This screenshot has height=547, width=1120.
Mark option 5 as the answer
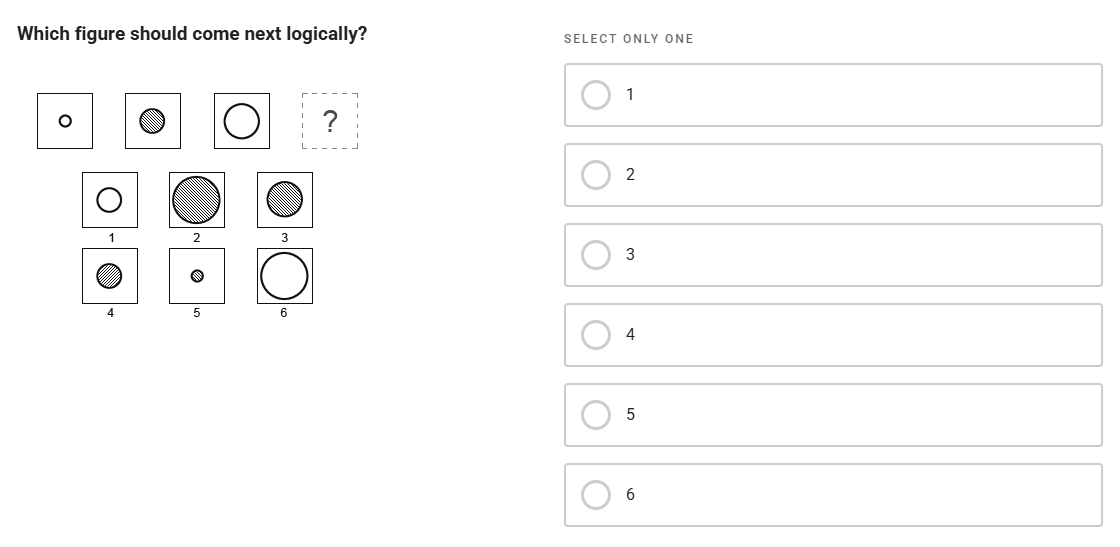(x=596, y=415)
